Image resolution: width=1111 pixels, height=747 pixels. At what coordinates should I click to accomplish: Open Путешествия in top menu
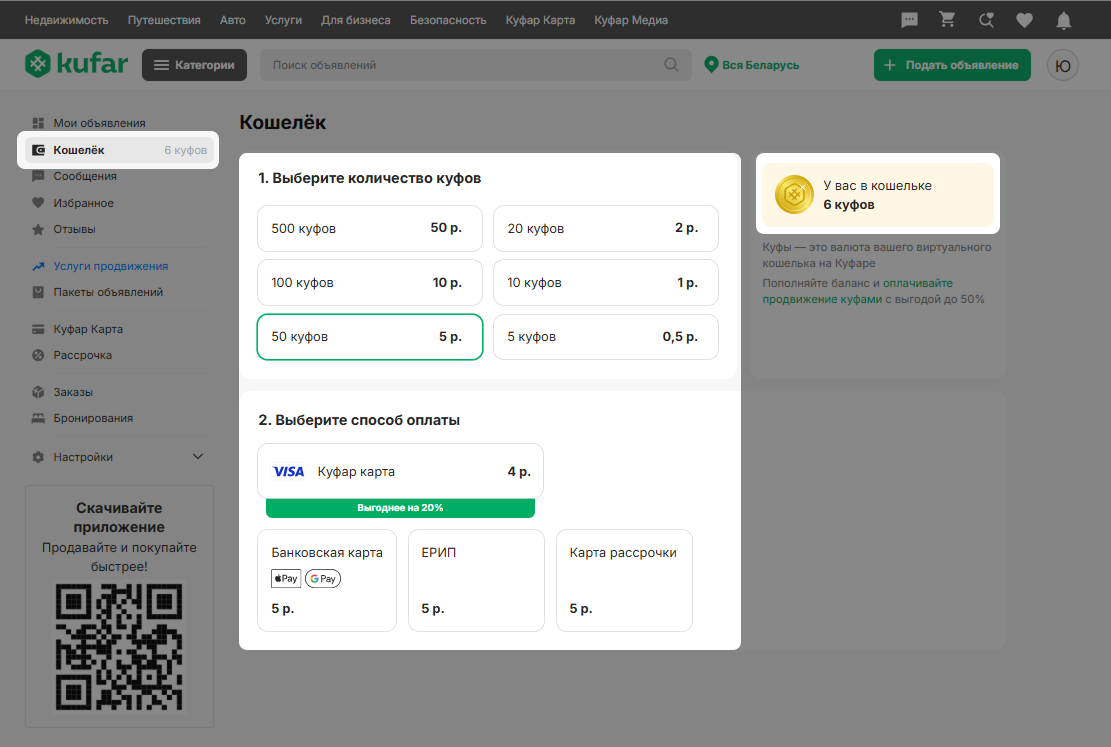point(164,20)
